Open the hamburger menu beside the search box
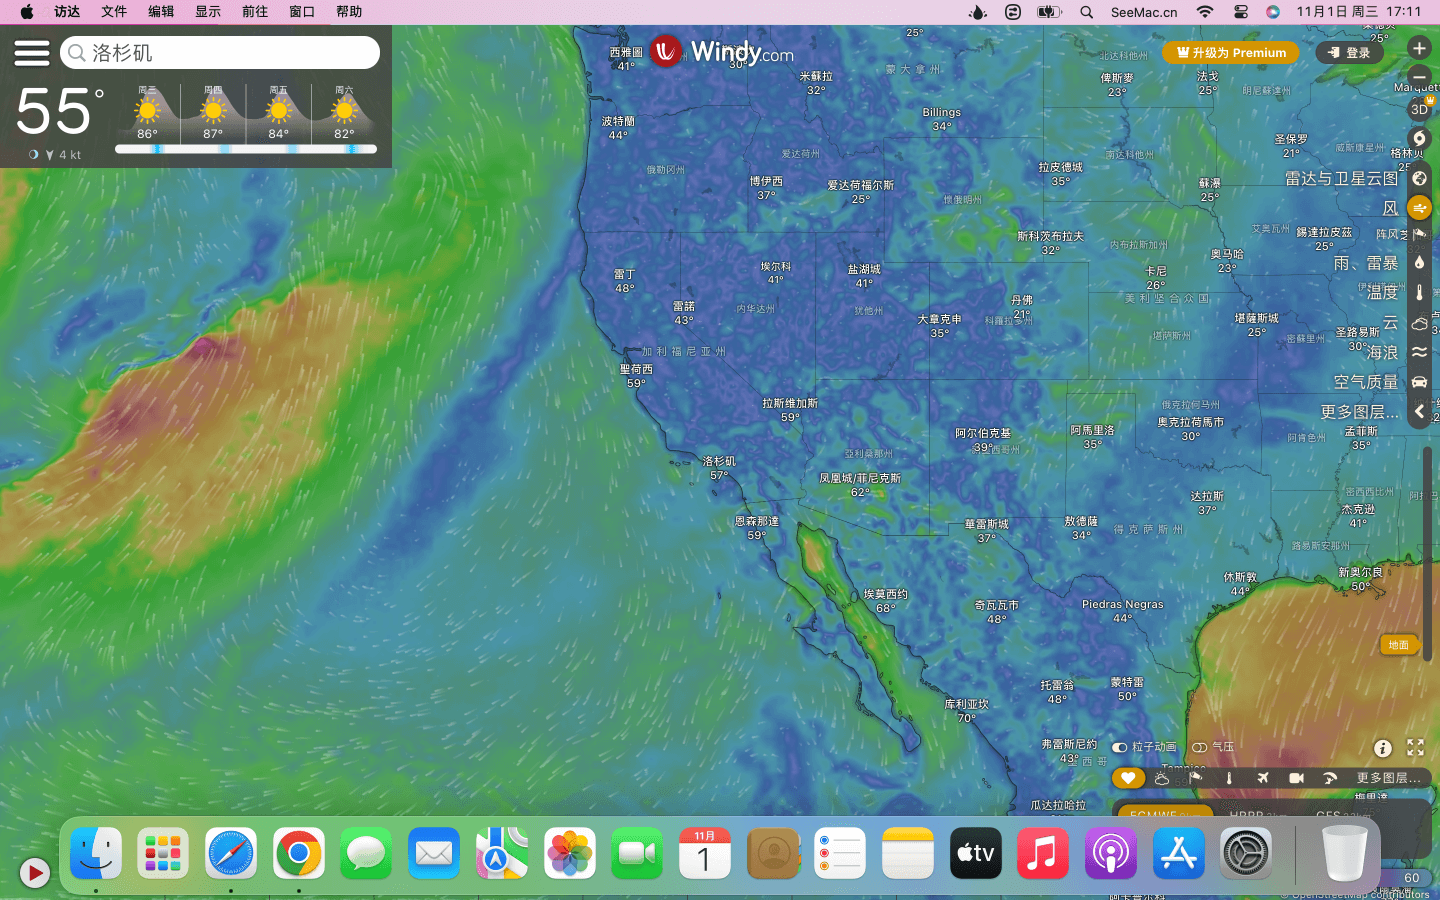1440x900 pixels. click(x=31, y=53)
